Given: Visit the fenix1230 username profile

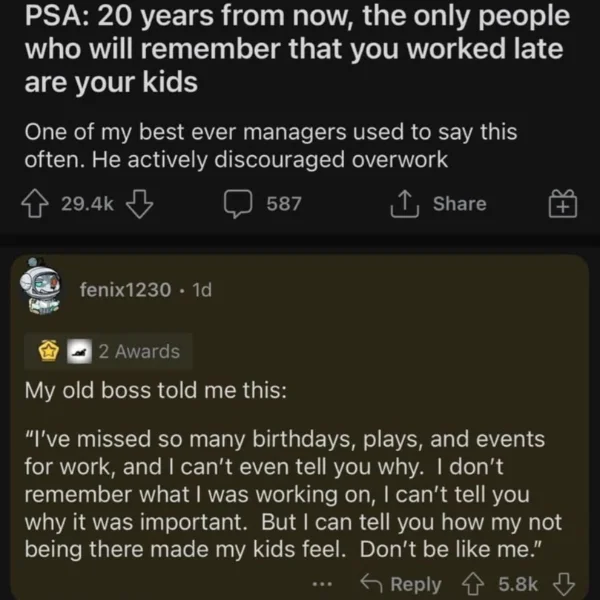Looking at the screenshot, I should point(123,289).
